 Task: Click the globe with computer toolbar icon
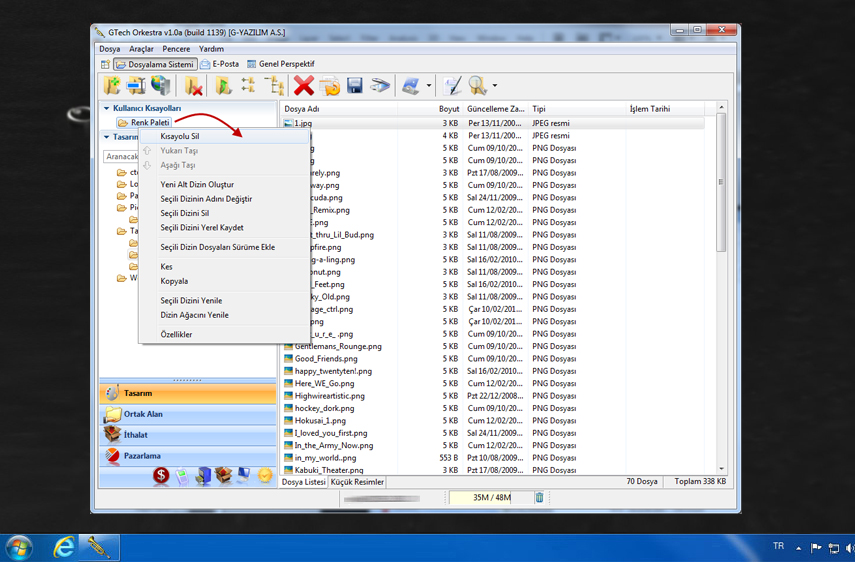(x=160, y=87)
